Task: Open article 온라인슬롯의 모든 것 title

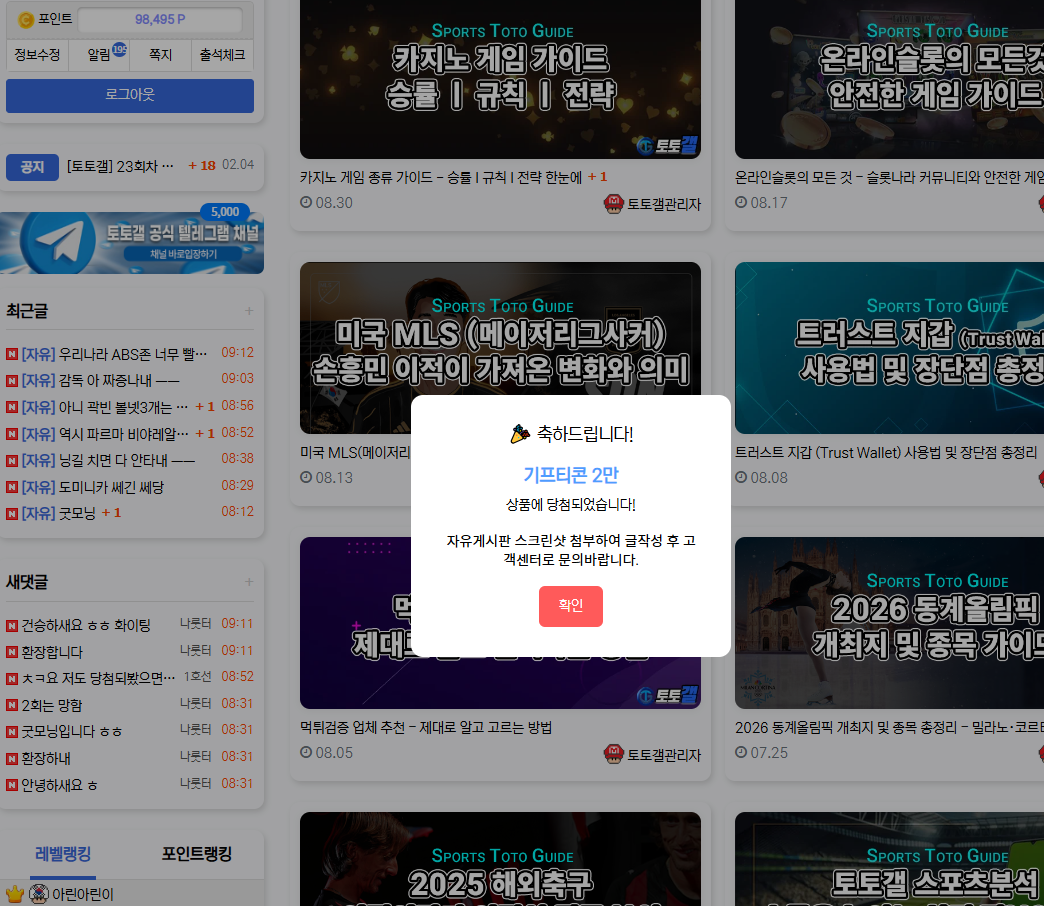Action: tap(889, 177)
